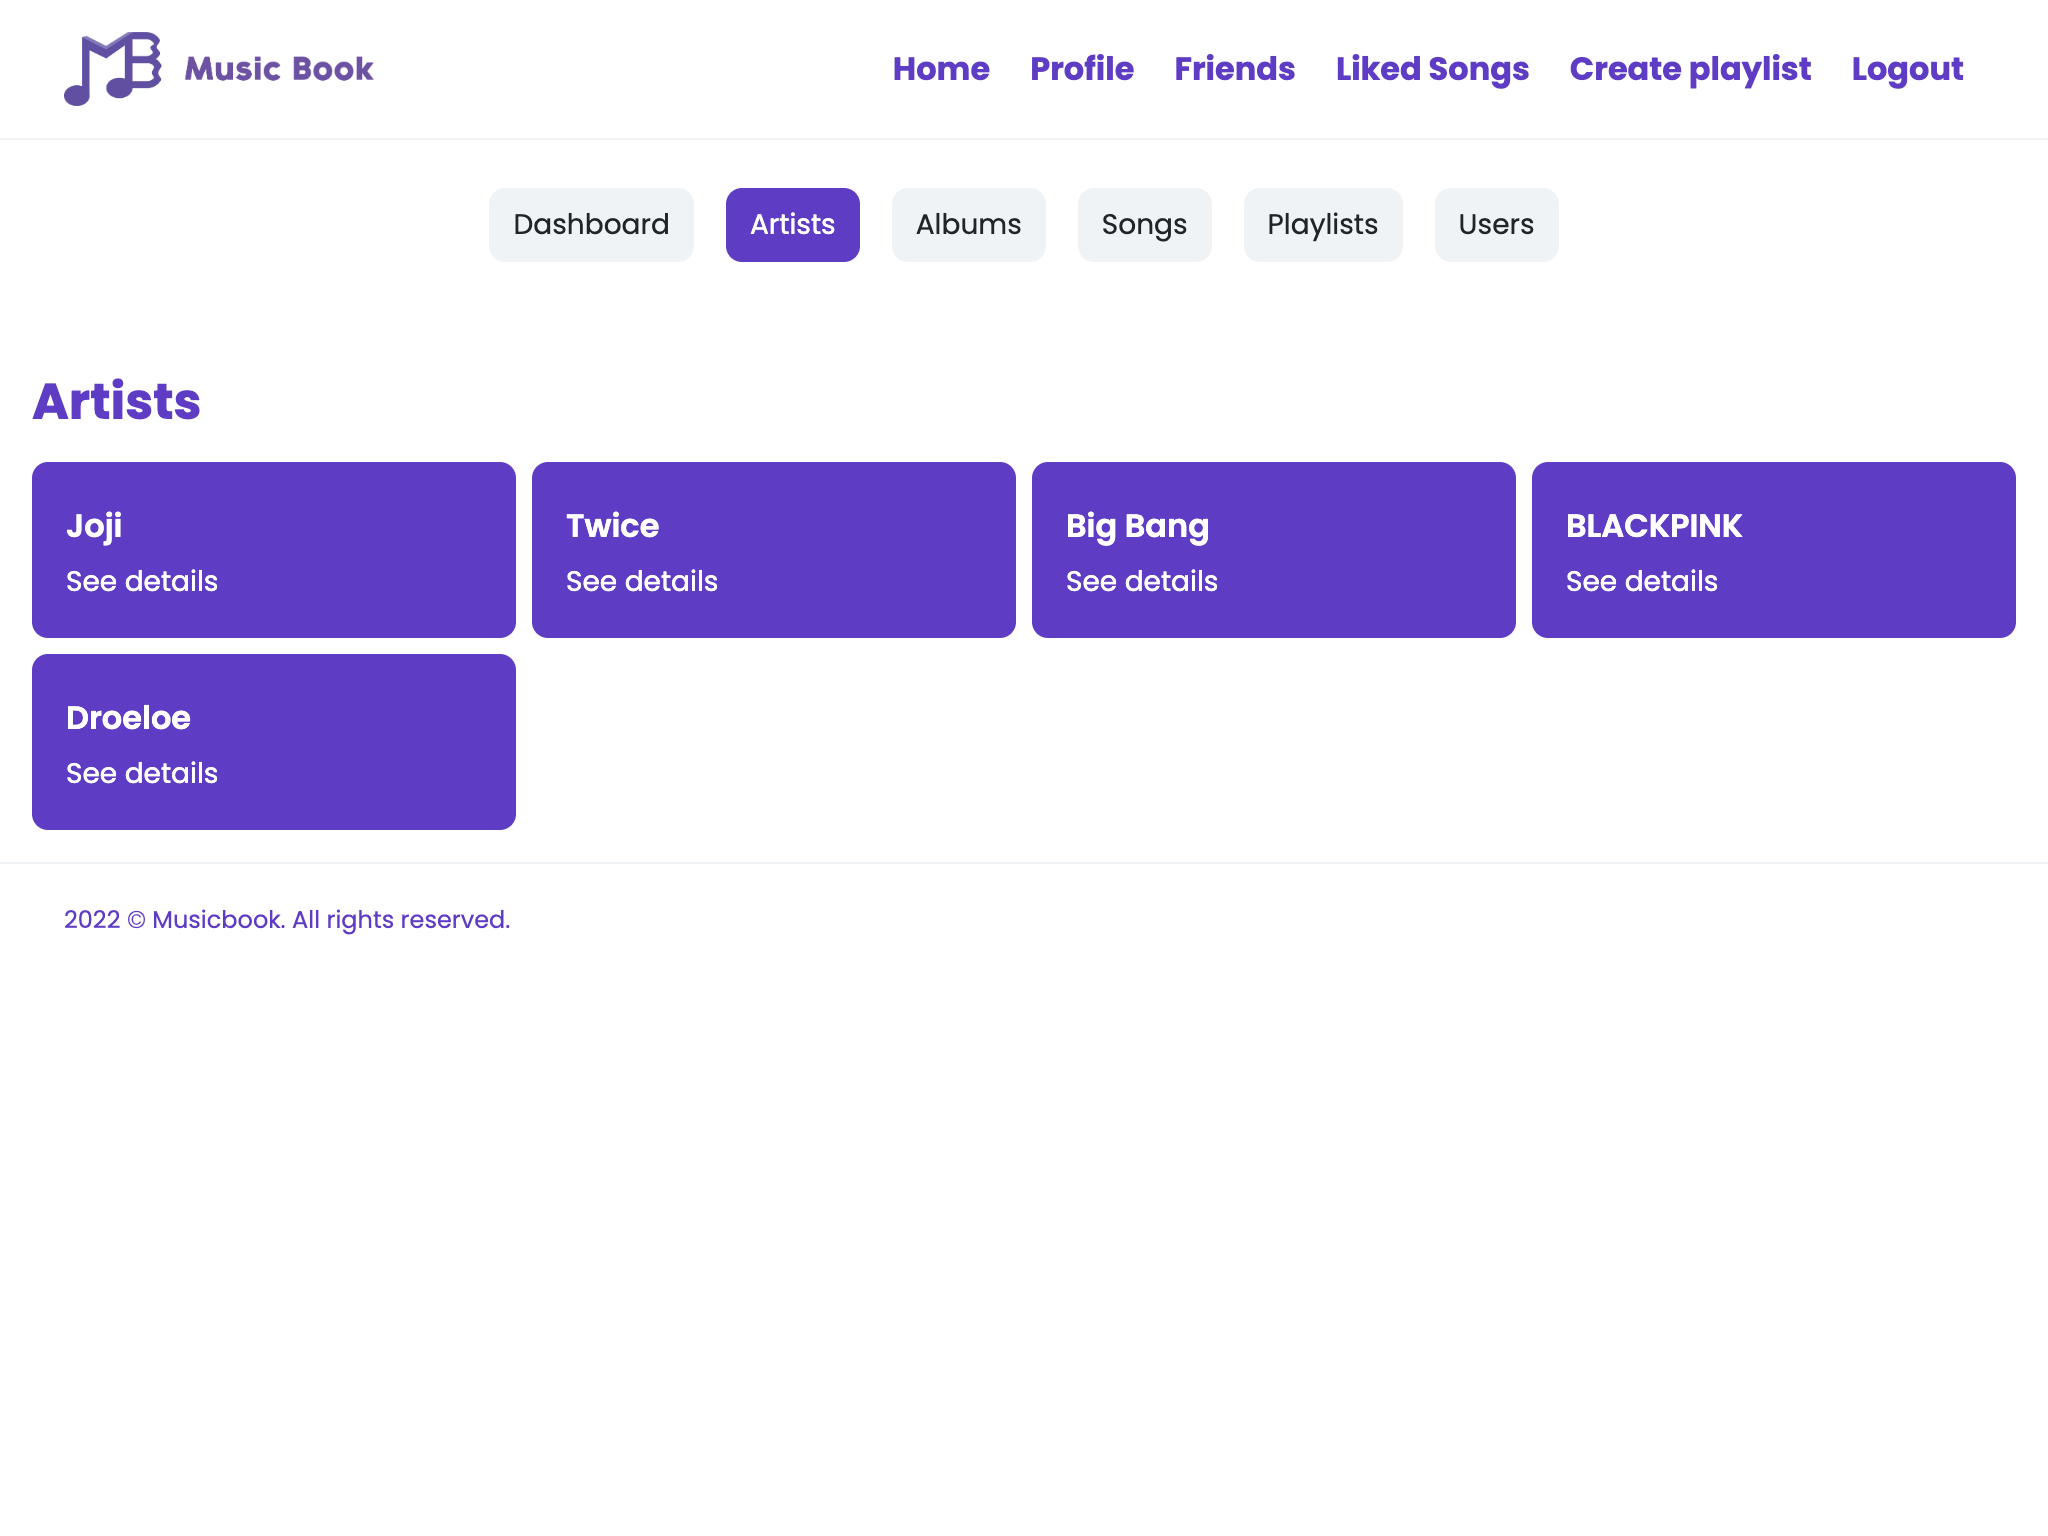Viewport: 2048px width, 1536px height.
Task: Switch to the Playlists tab
Action: pyautogui.click(x=1322, y=225)
